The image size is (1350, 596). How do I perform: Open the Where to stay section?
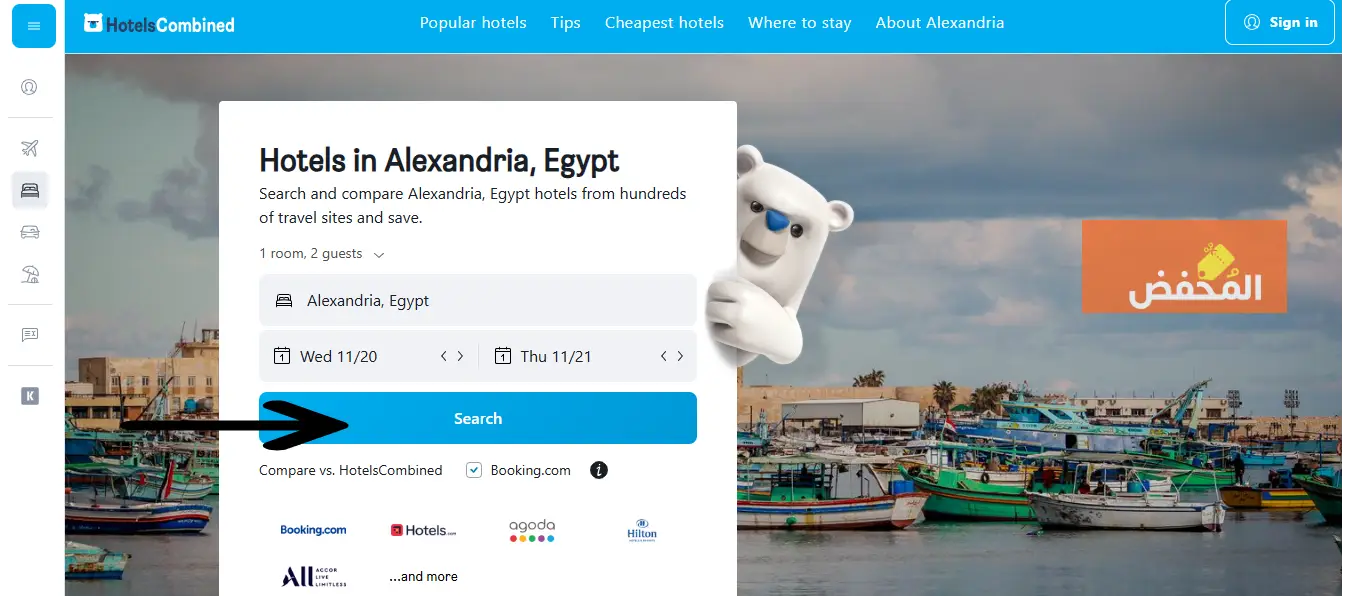pyautogui.click(x=800, y=23)
